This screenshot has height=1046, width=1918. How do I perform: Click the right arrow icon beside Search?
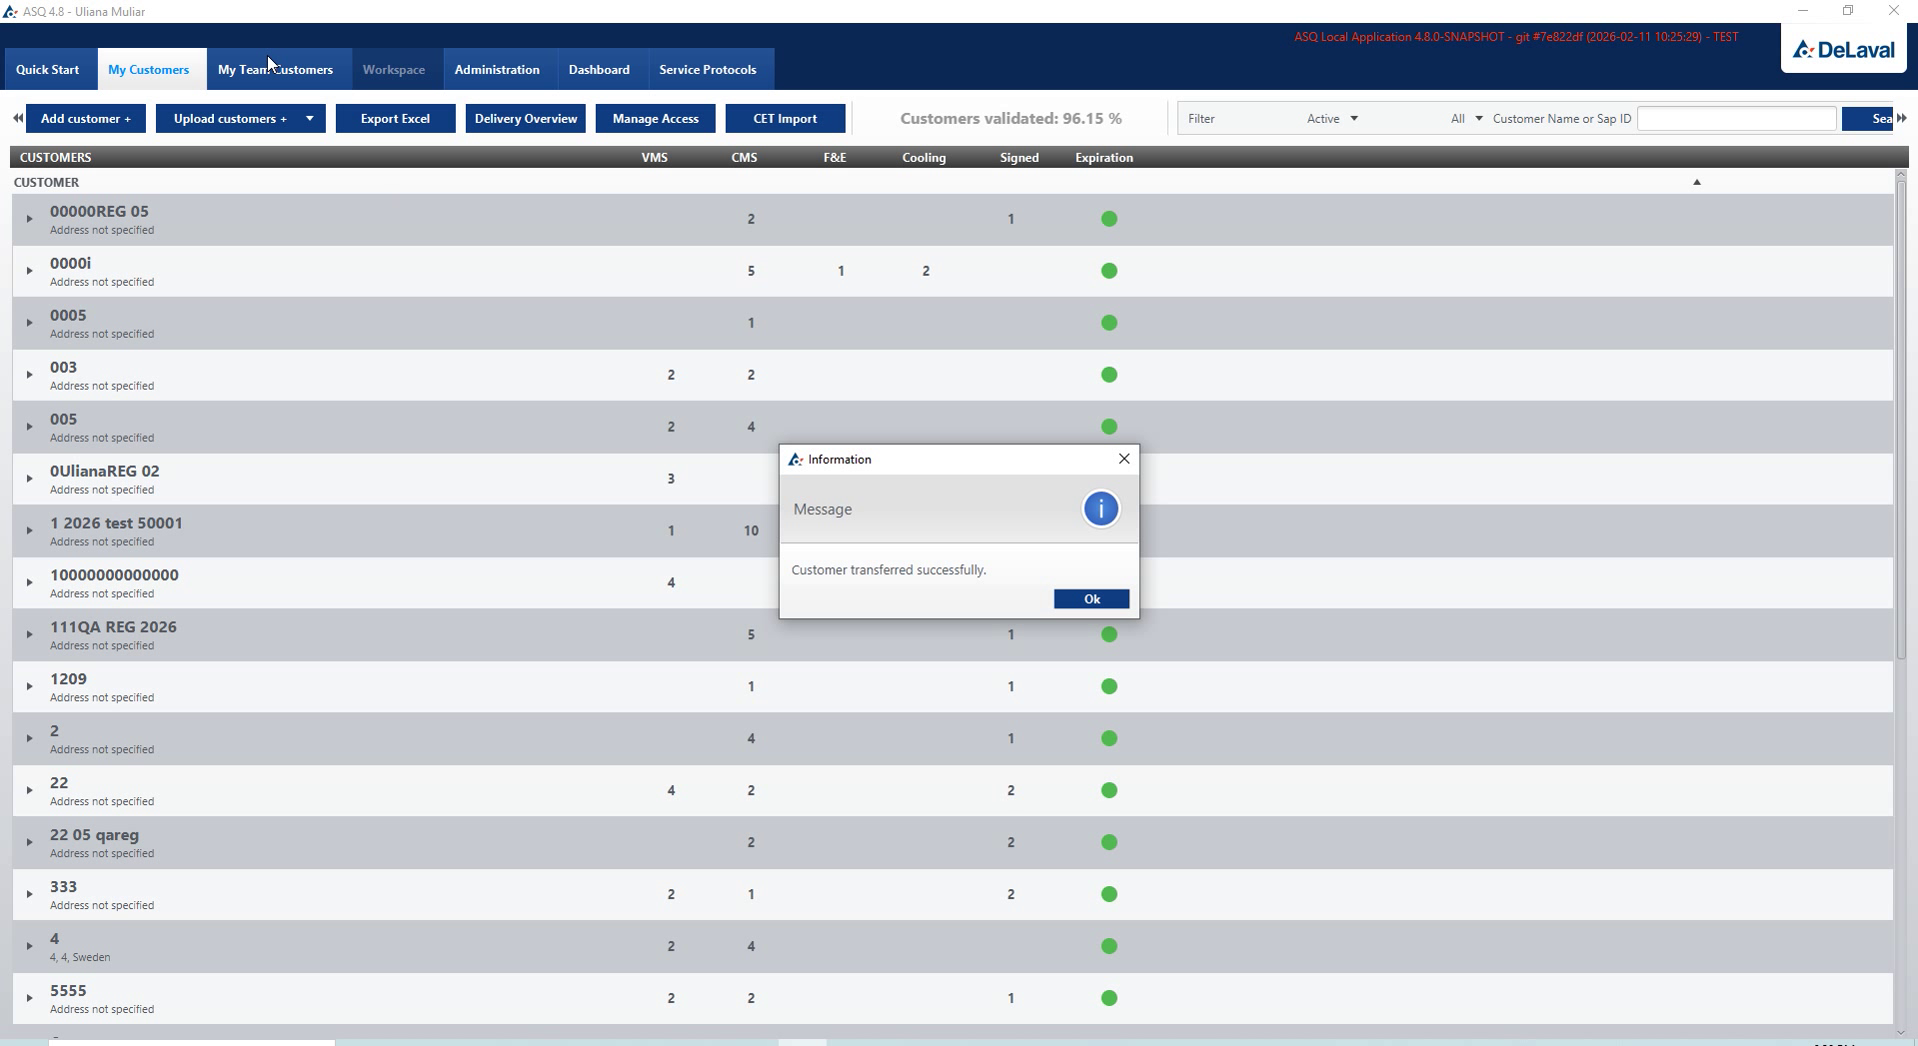(x=1902, y=118)
